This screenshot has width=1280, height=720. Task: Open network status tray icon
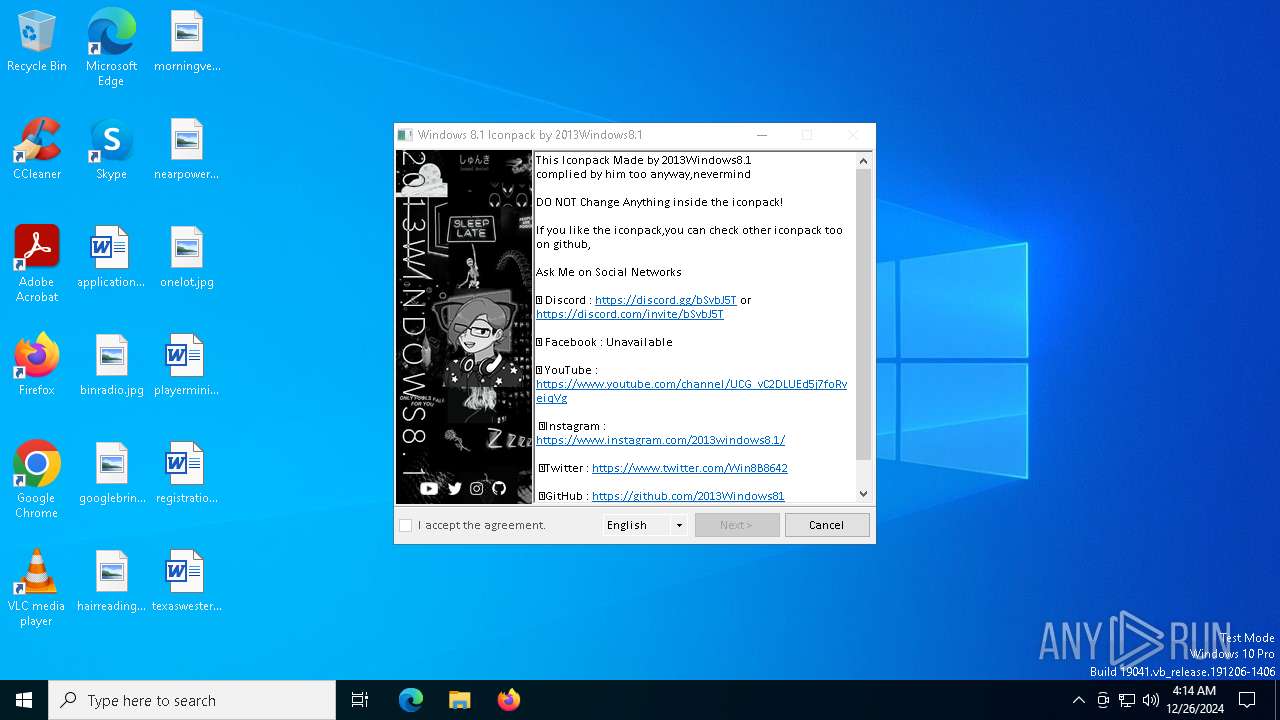(x=1127, y=700)
